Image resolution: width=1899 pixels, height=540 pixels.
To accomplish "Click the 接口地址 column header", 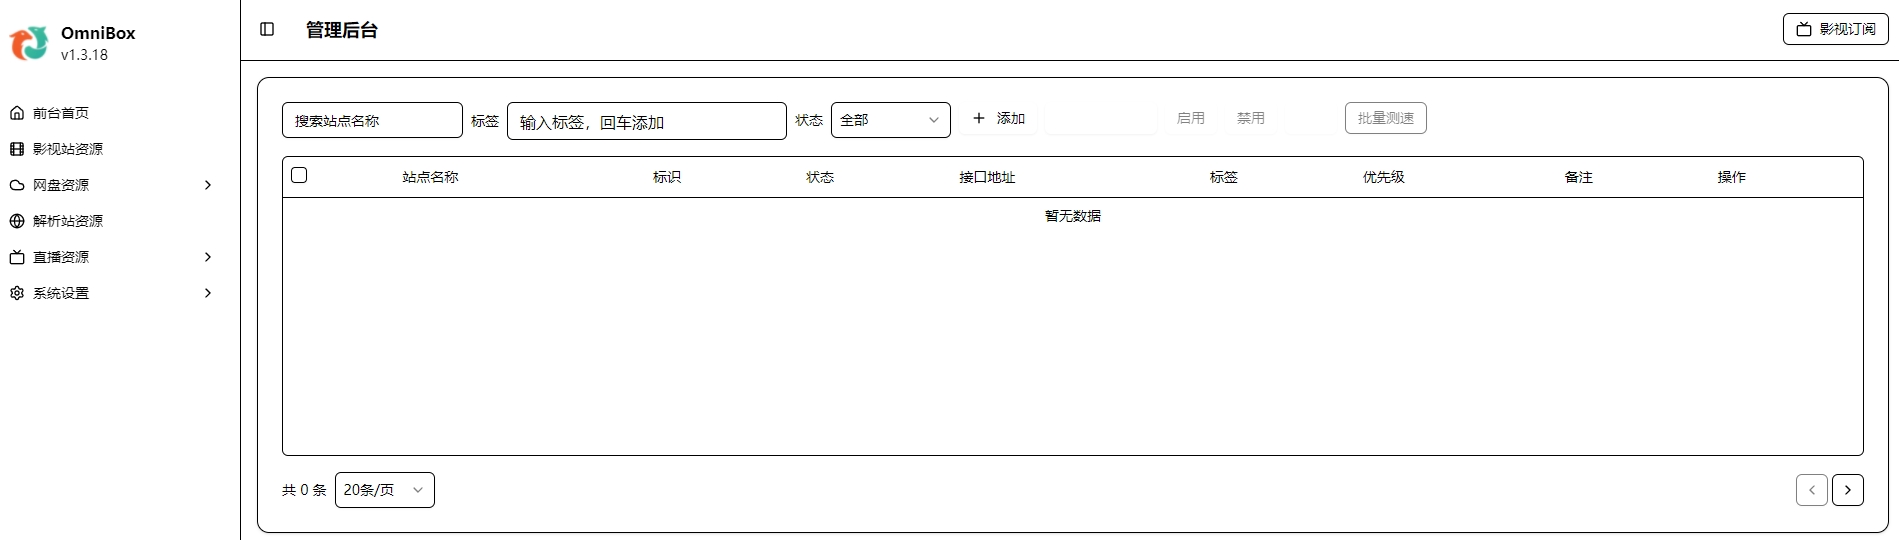I will pos(987,177).
